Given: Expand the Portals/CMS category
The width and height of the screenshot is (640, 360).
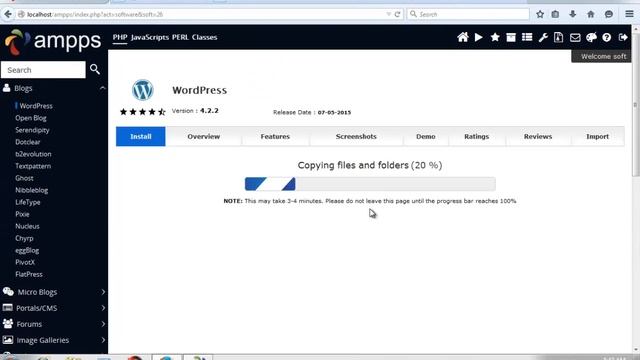Looking at the screenshot, I should click(x=103, y=308).
